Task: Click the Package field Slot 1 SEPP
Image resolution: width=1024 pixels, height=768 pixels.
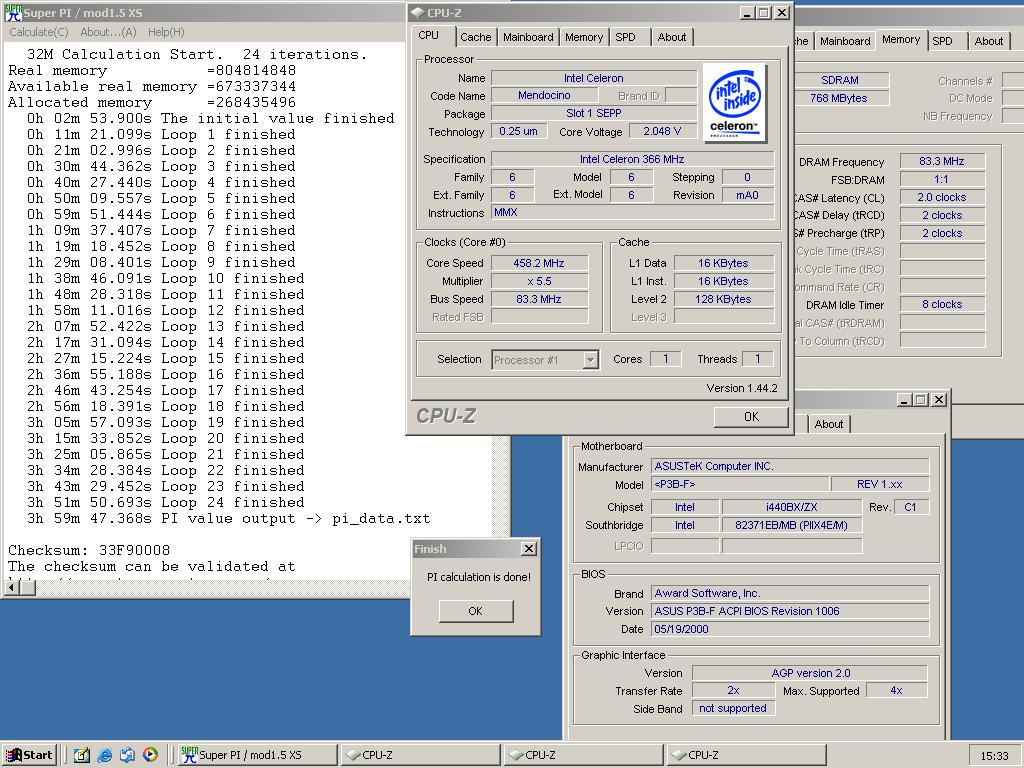Action: pos(594,114)
